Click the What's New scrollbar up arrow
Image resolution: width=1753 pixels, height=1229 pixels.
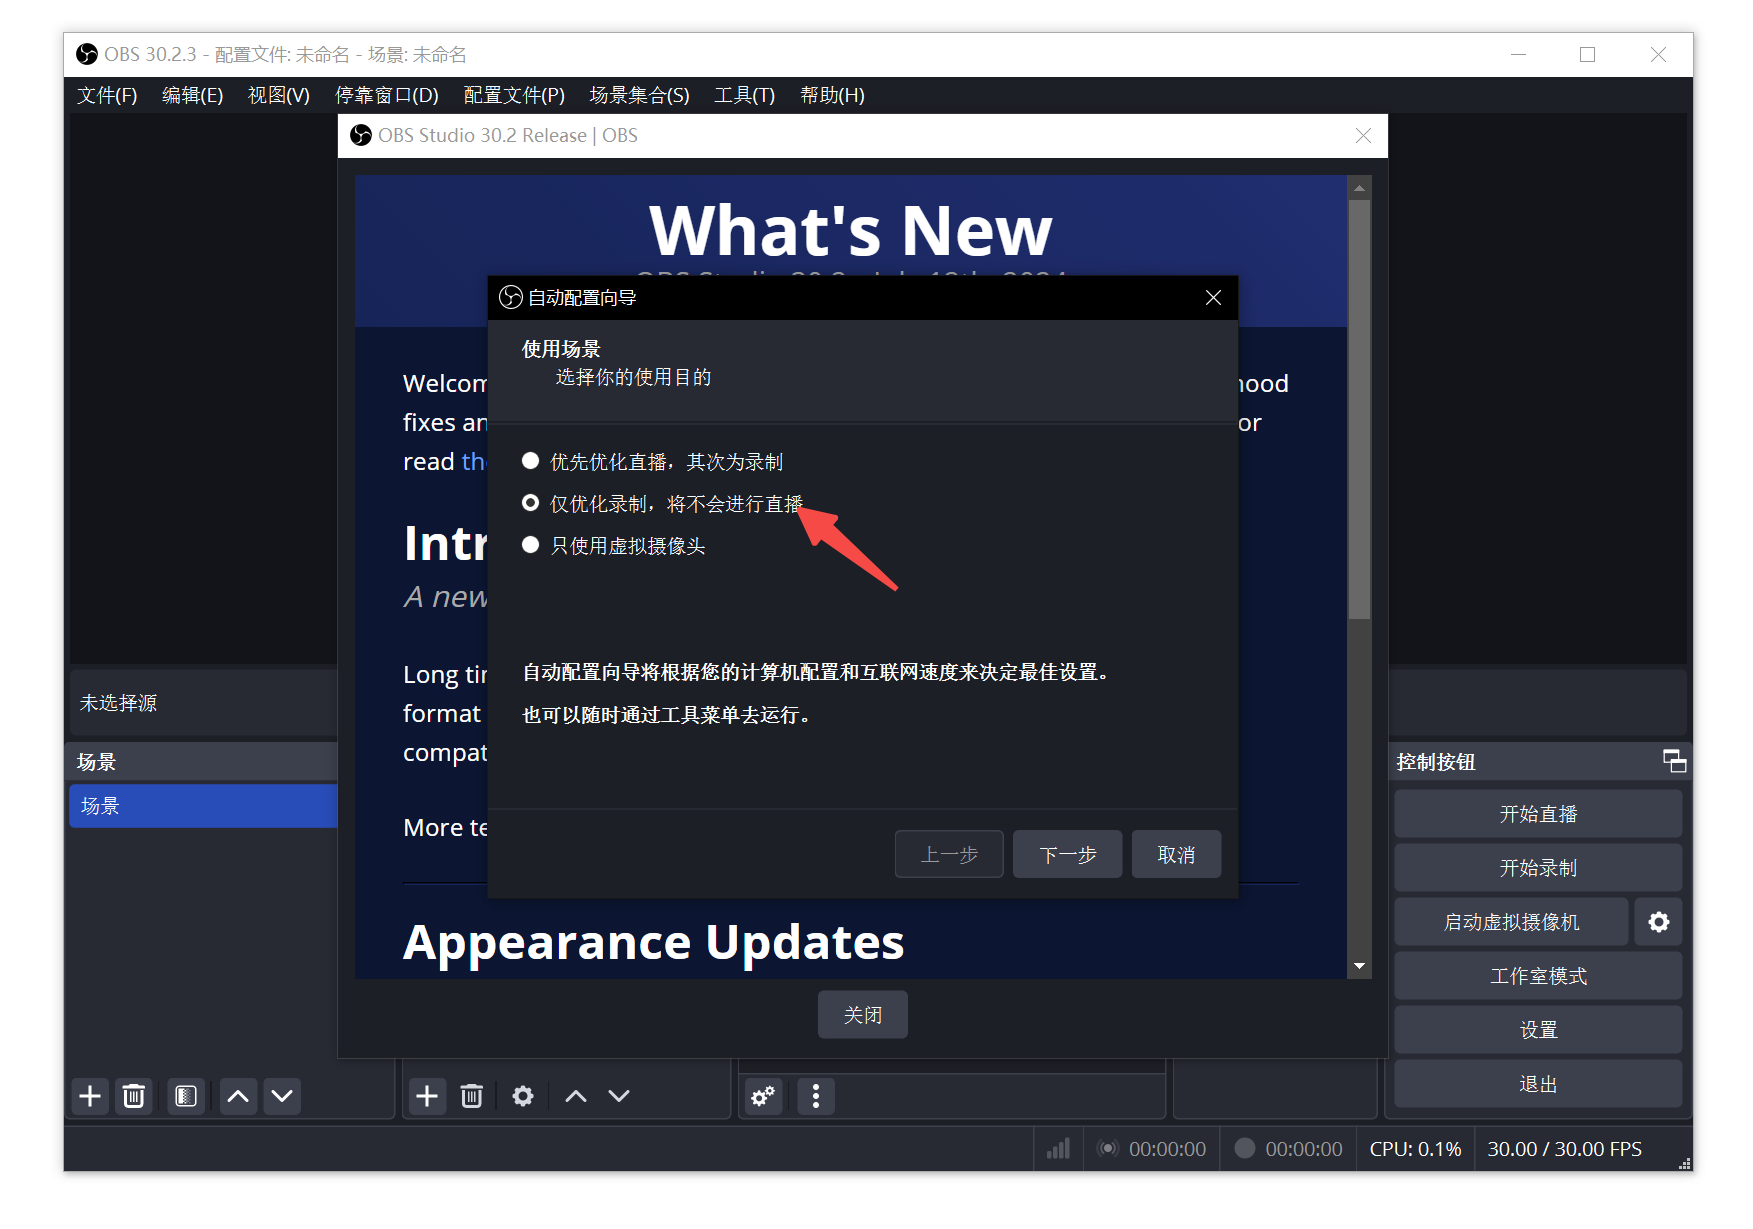point(1359,188)
